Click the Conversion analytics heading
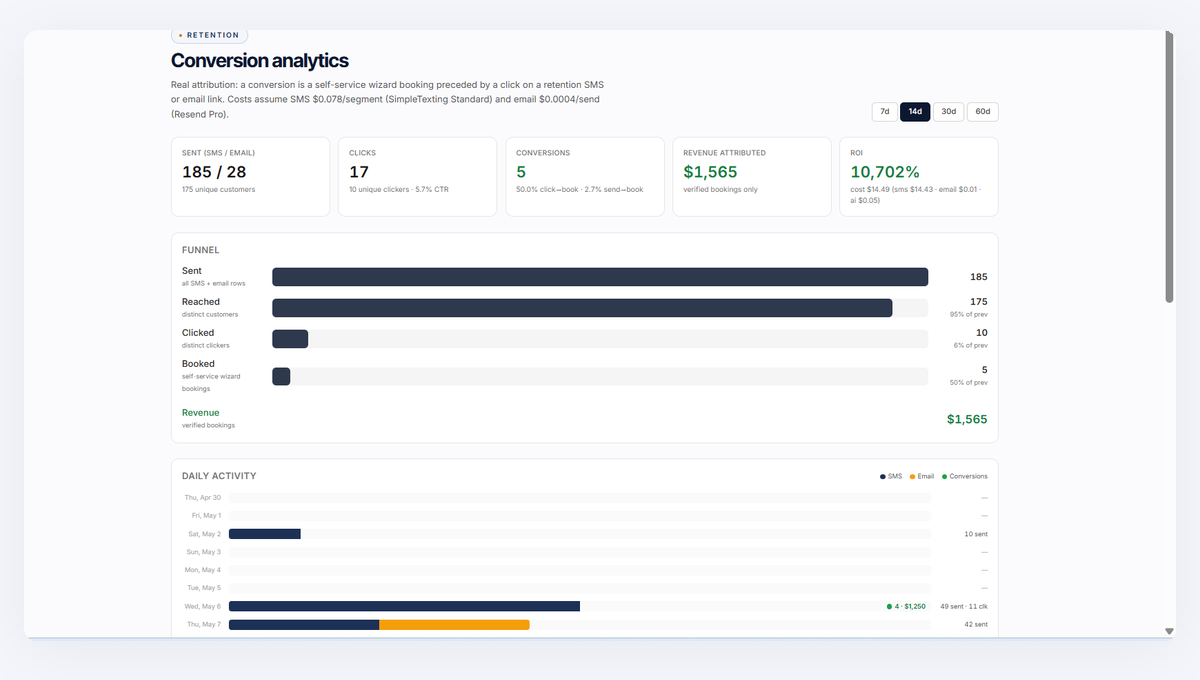Viewport: 1200px width, 680px height. [x=260, y=61]
